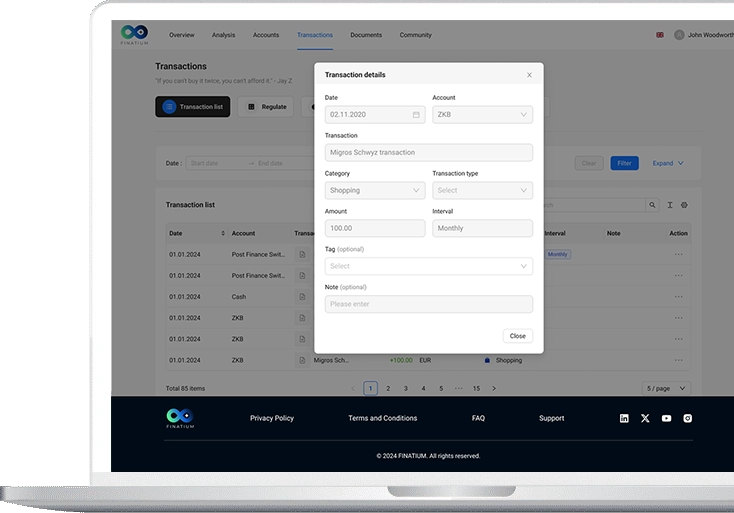Open the X (Twitter) social link
Image resolution: width=734 pixels, height=513 pixels.
pyautogui.click(x=645, y=418)
